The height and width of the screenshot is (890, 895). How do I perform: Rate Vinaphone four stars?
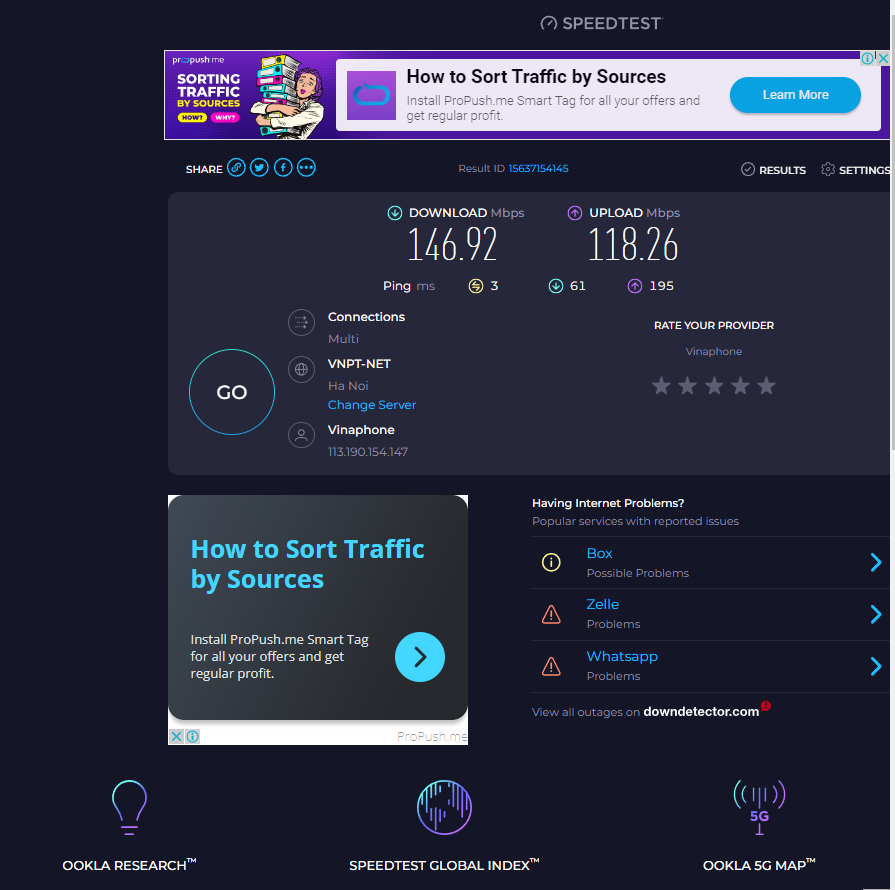tap(740, 386)
